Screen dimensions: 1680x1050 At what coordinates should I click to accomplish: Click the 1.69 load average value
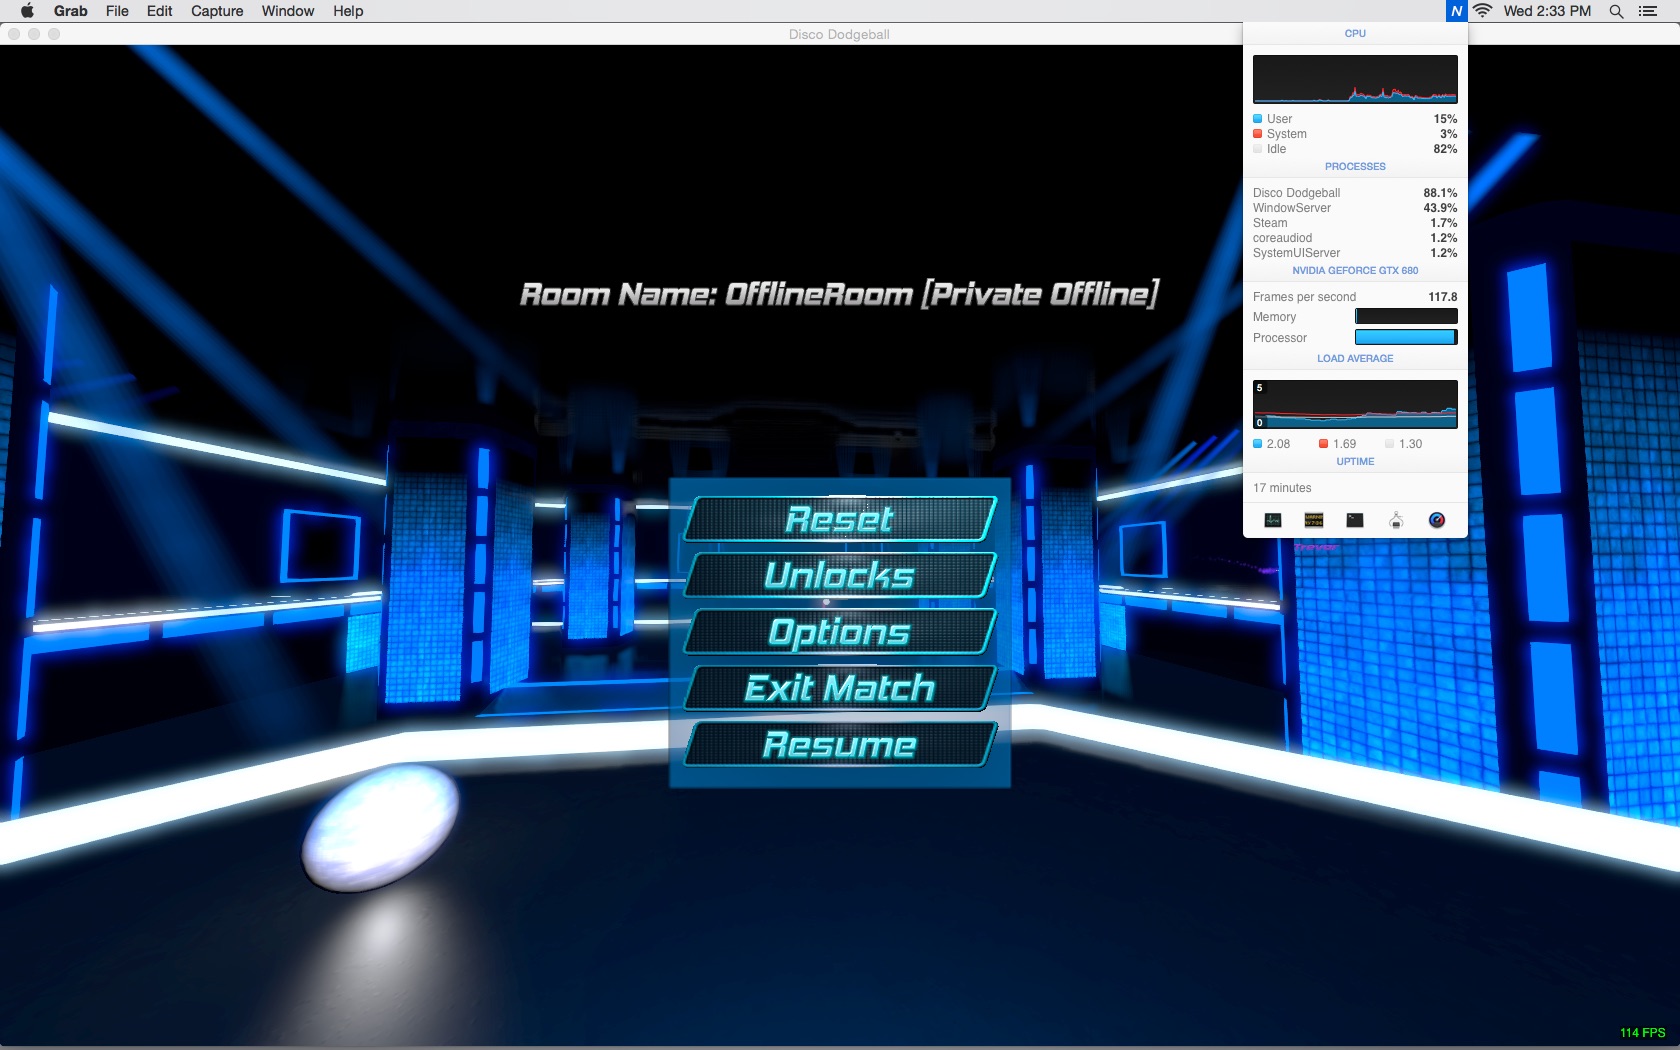1344,444
